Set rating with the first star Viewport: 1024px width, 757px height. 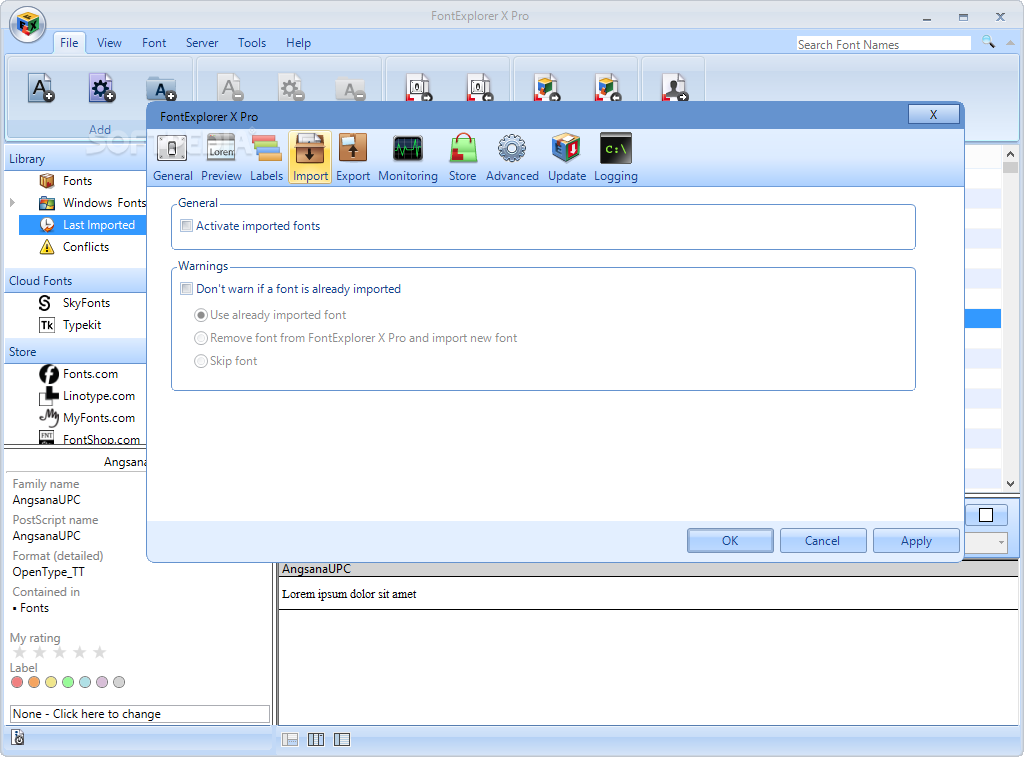point(20,652)
